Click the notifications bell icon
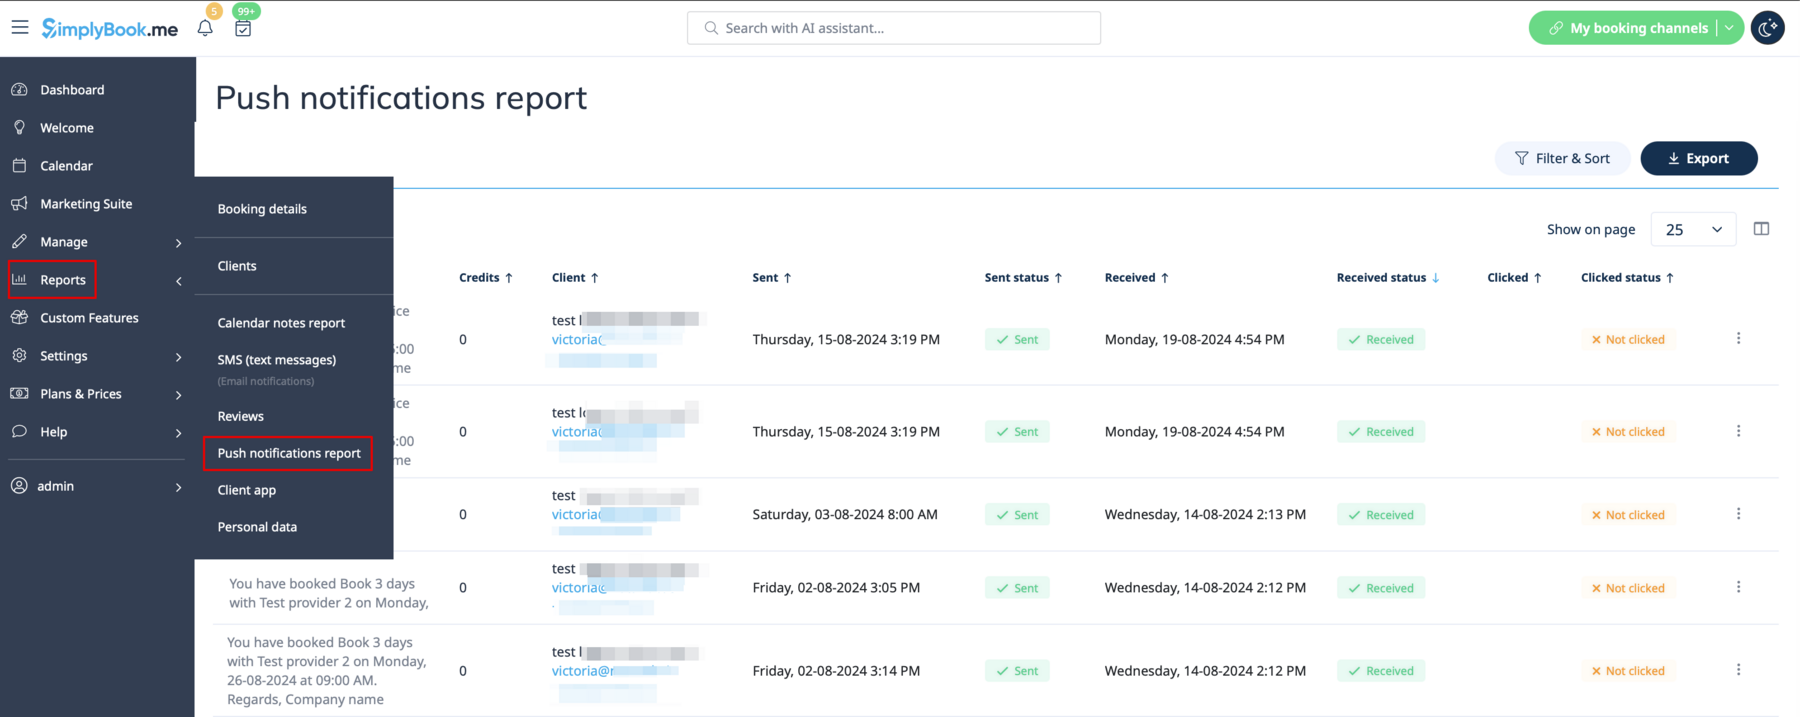Screen dimensions: 1800x717 205,28
